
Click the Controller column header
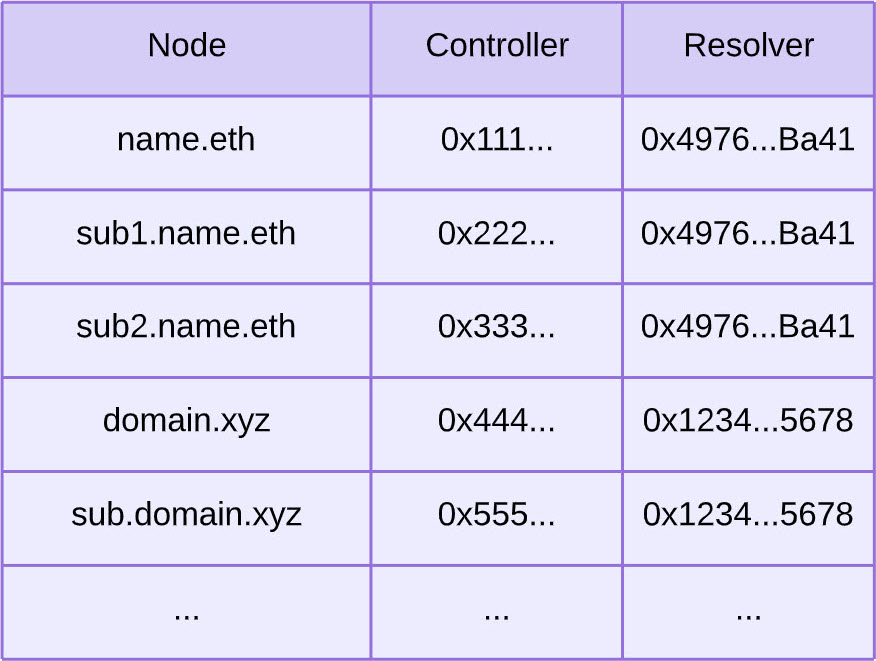(x=497, y=46)
